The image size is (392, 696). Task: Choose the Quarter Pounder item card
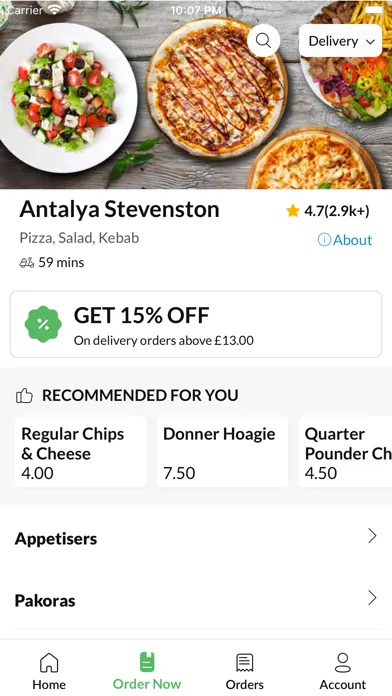345,452
